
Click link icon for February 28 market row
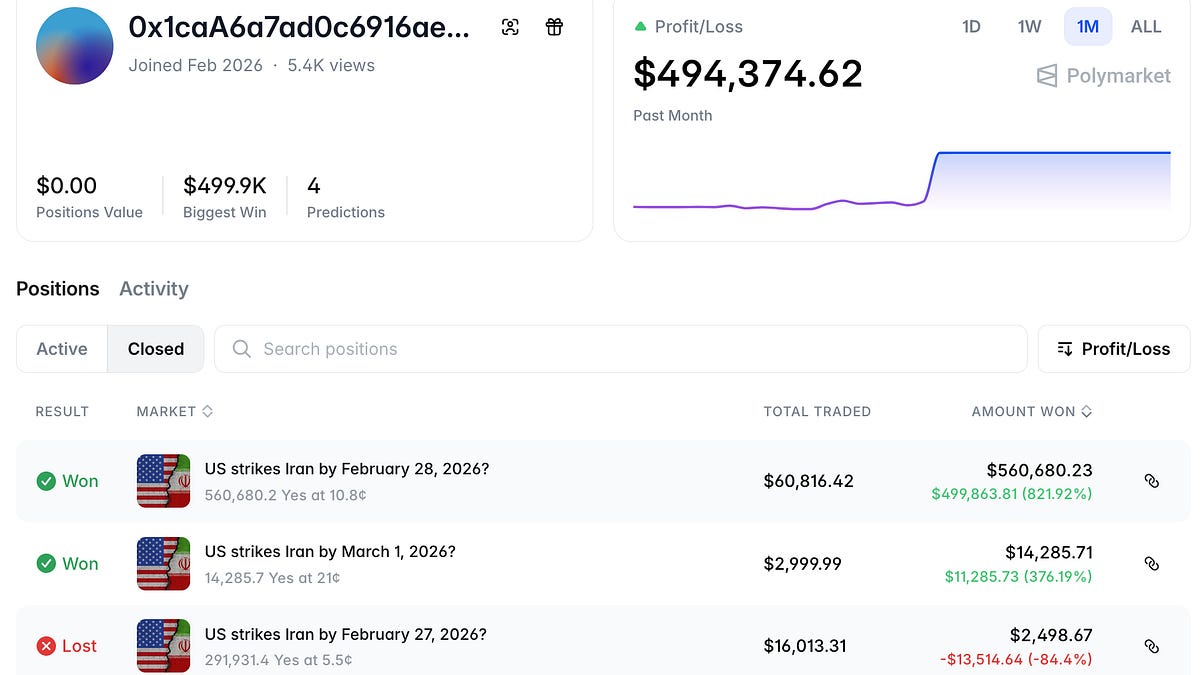(1151, 481)
